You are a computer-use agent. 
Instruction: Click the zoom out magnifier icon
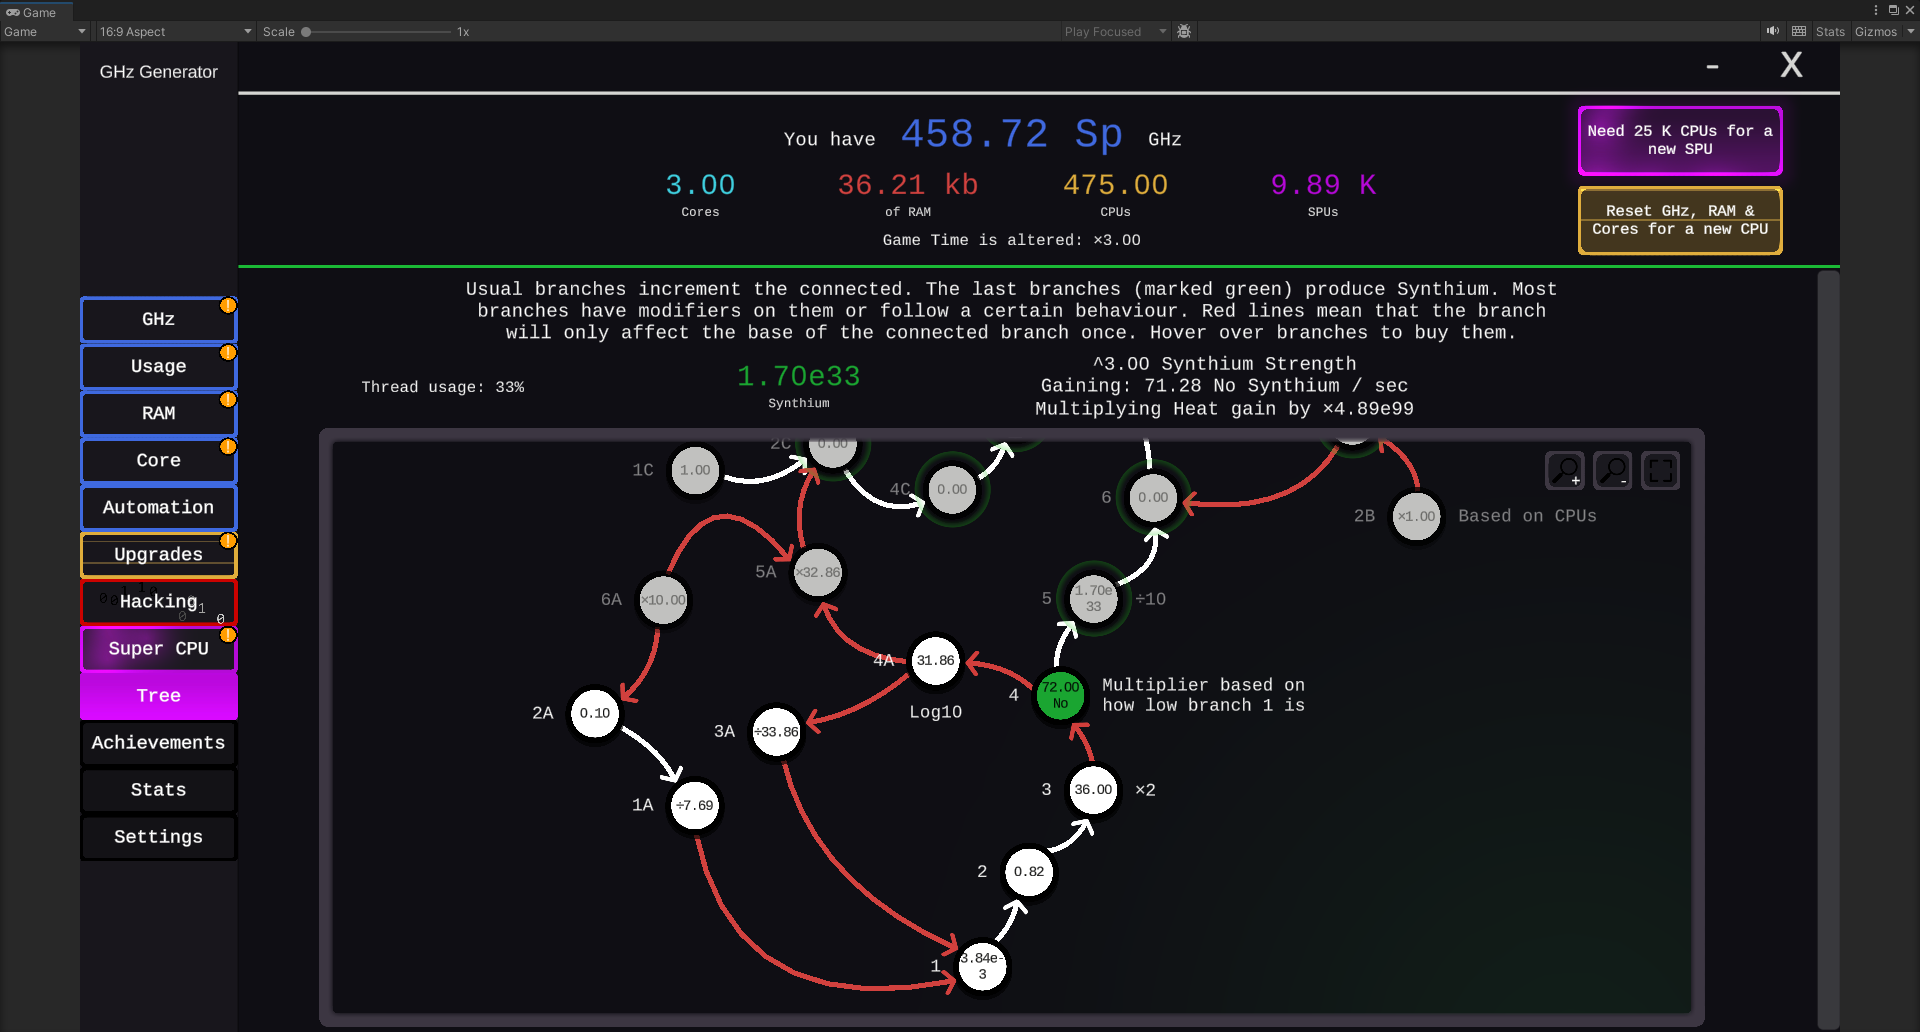click(1612, 470)
